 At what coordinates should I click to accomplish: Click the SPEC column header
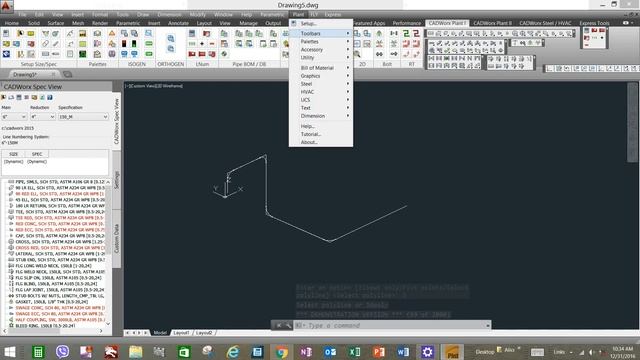coord(37,154)
